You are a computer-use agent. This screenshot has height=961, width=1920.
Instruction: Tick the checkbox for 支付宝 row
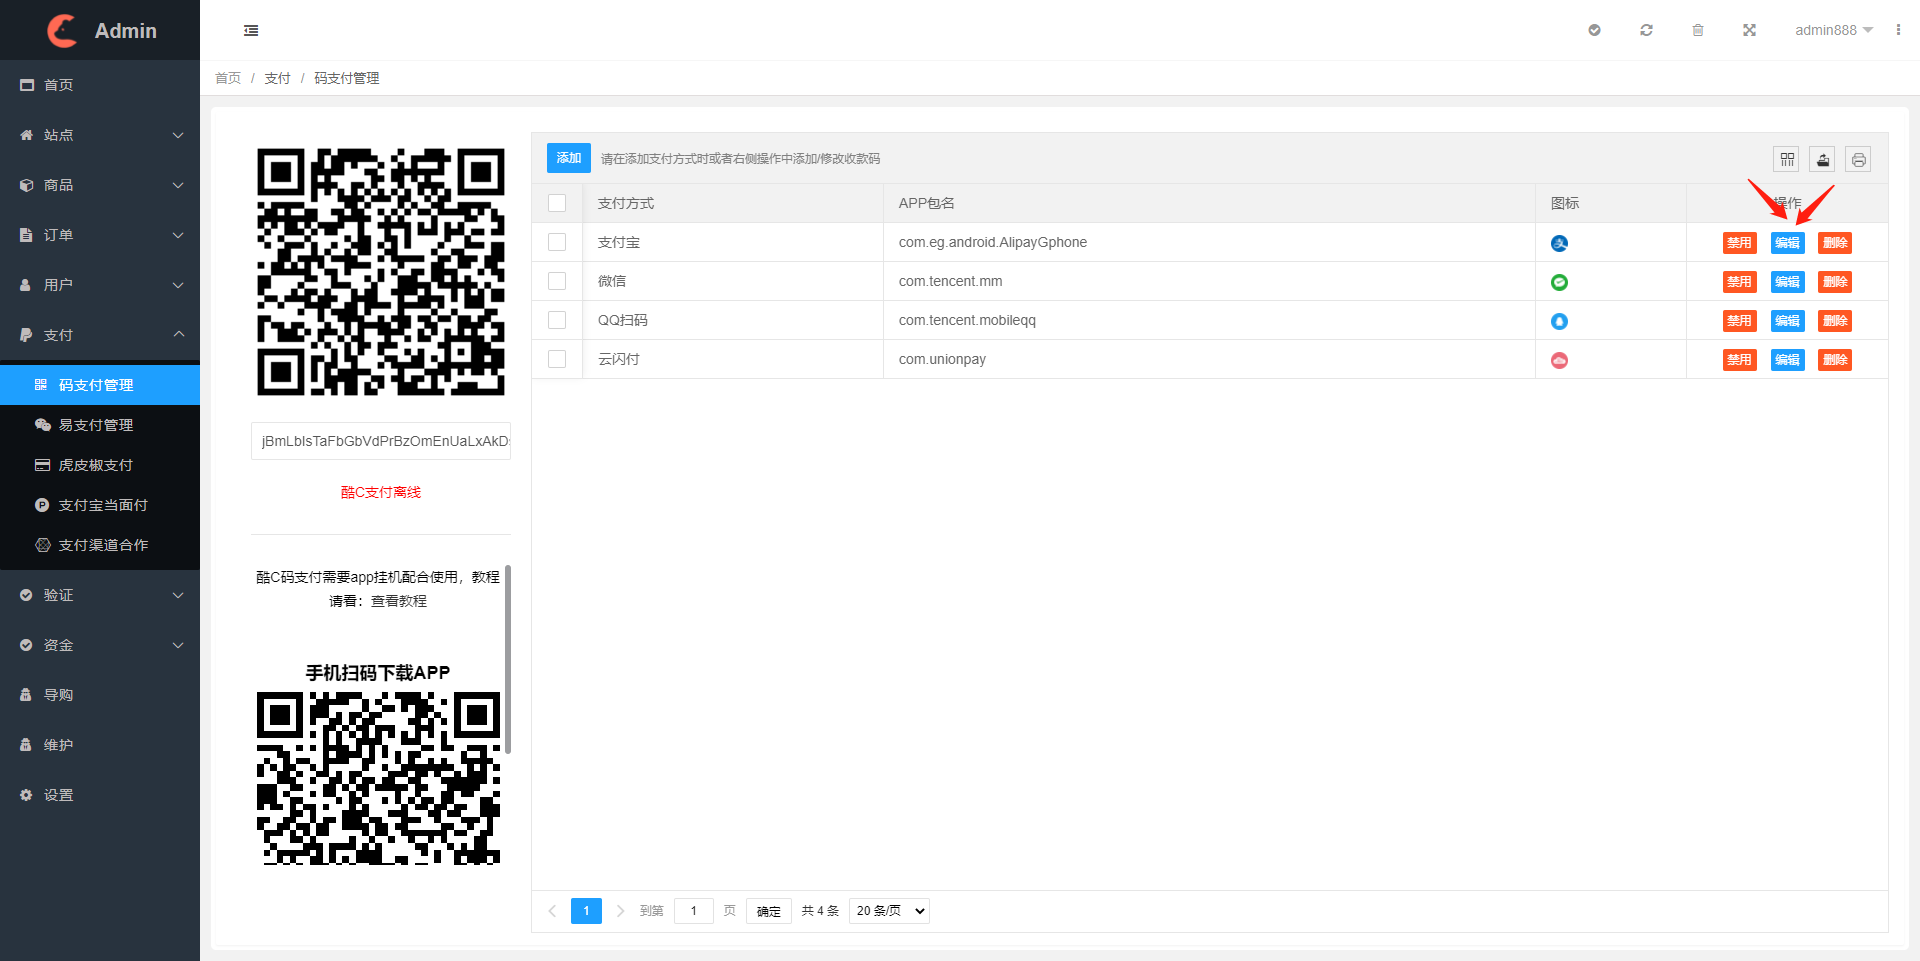click(x=557, y=242)
